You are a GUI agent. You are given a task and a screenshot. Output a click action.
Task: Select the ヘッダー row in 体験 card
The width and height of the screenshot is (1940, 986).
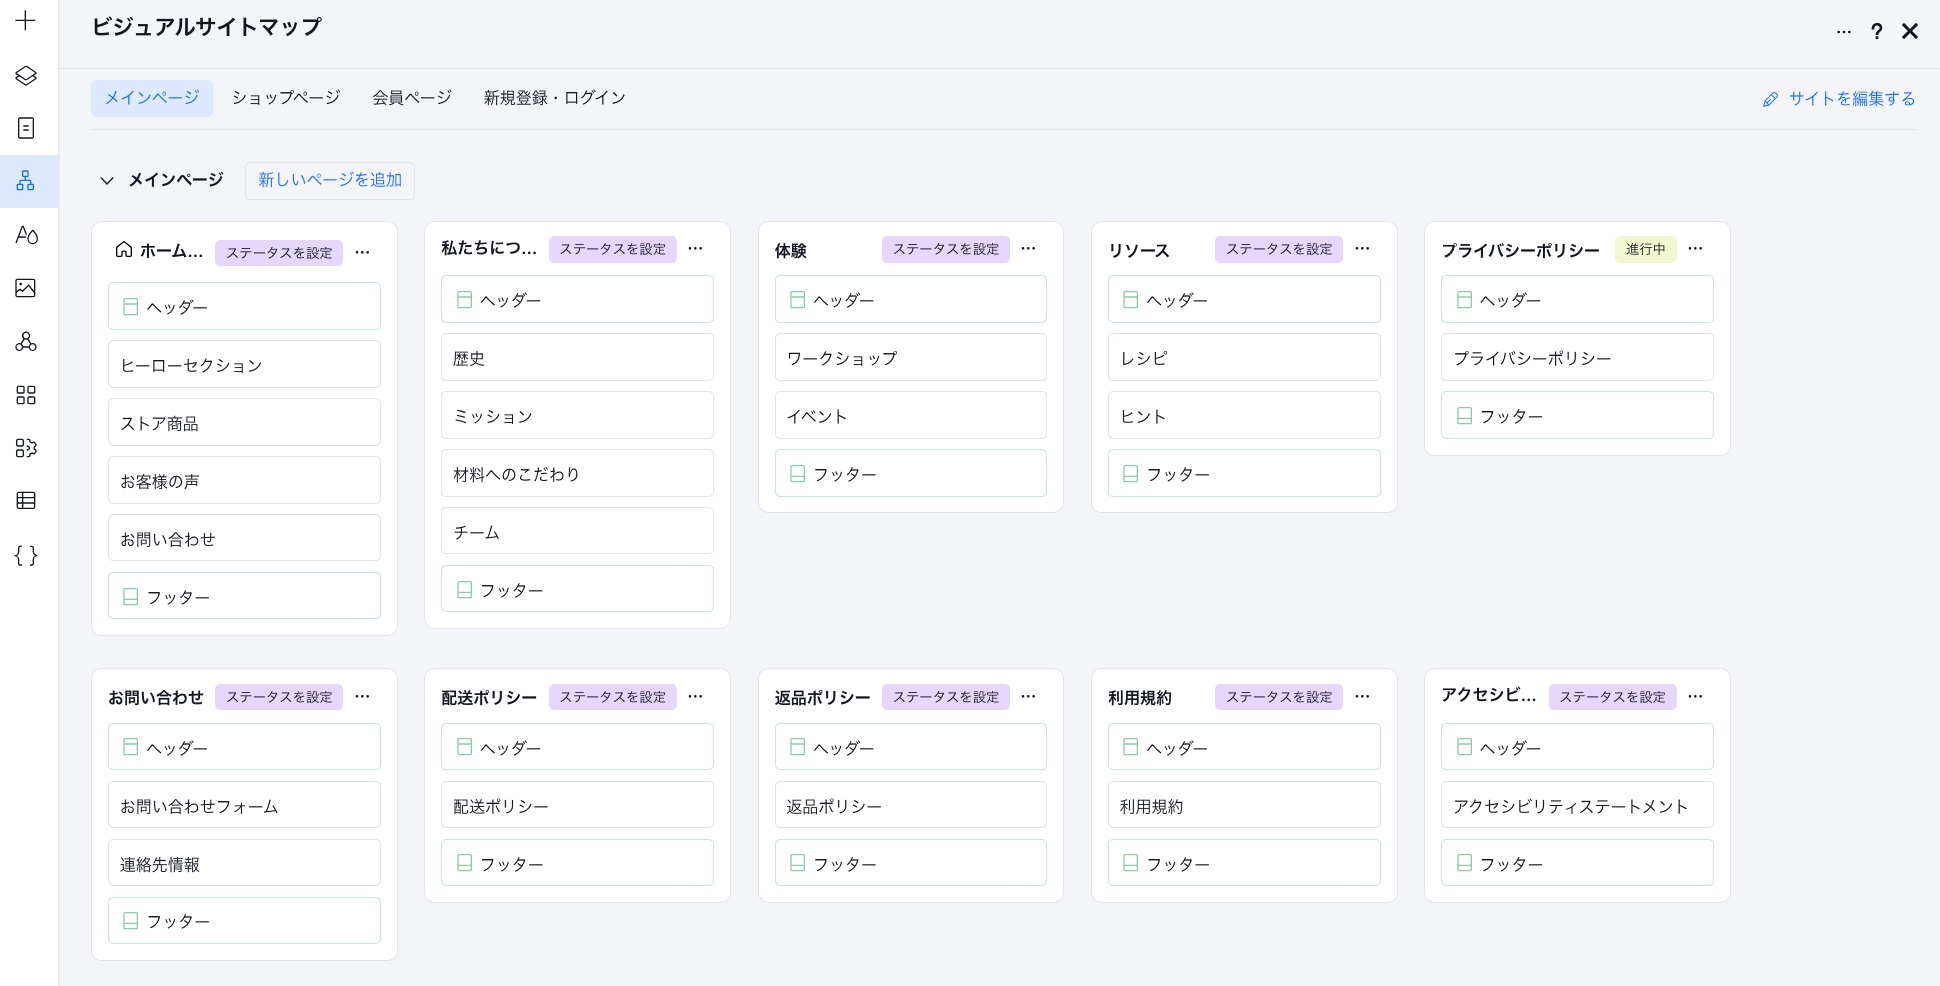911,299
